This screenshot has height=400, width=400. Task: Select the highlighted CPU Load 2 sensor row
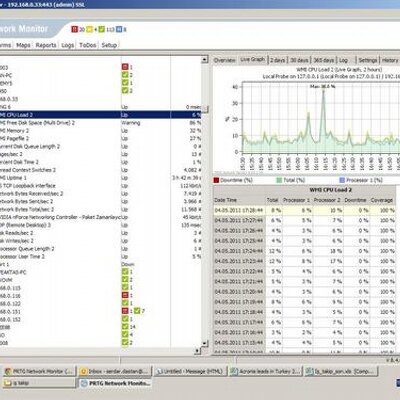[x=101, y=115]
